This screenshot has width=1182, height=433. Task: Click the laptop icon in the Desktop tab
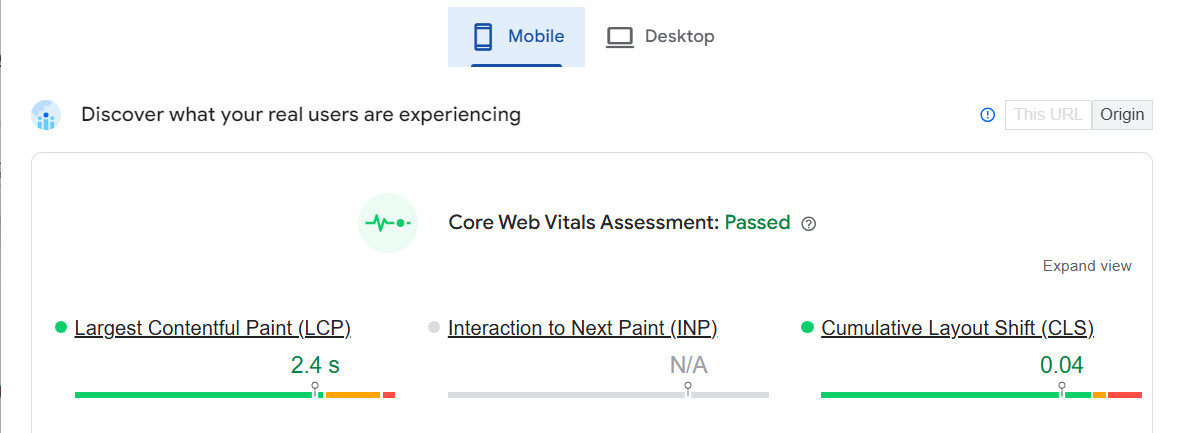620,37
